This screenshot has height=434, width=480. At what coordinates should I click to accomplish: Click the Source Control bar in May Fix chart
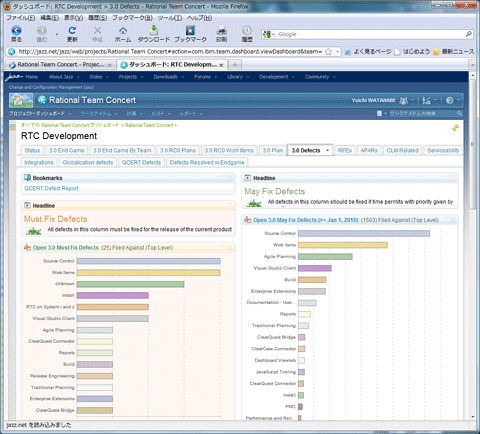point(364,233)
